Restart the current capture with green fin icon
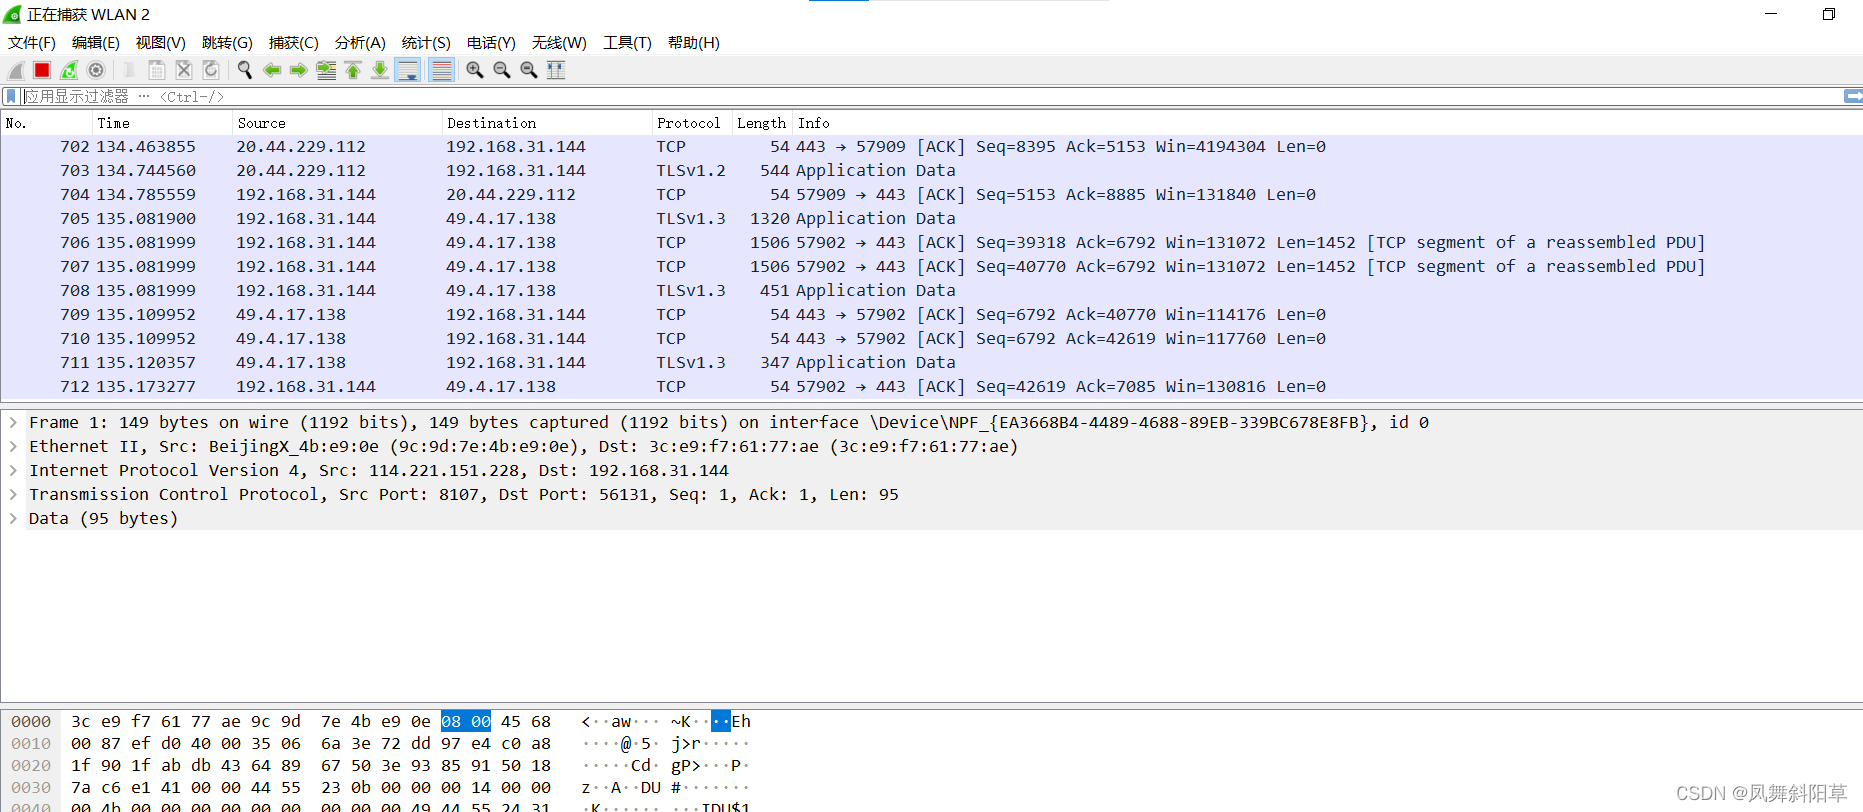This screenshot has width=1863, height=812. tap(69, 70)
